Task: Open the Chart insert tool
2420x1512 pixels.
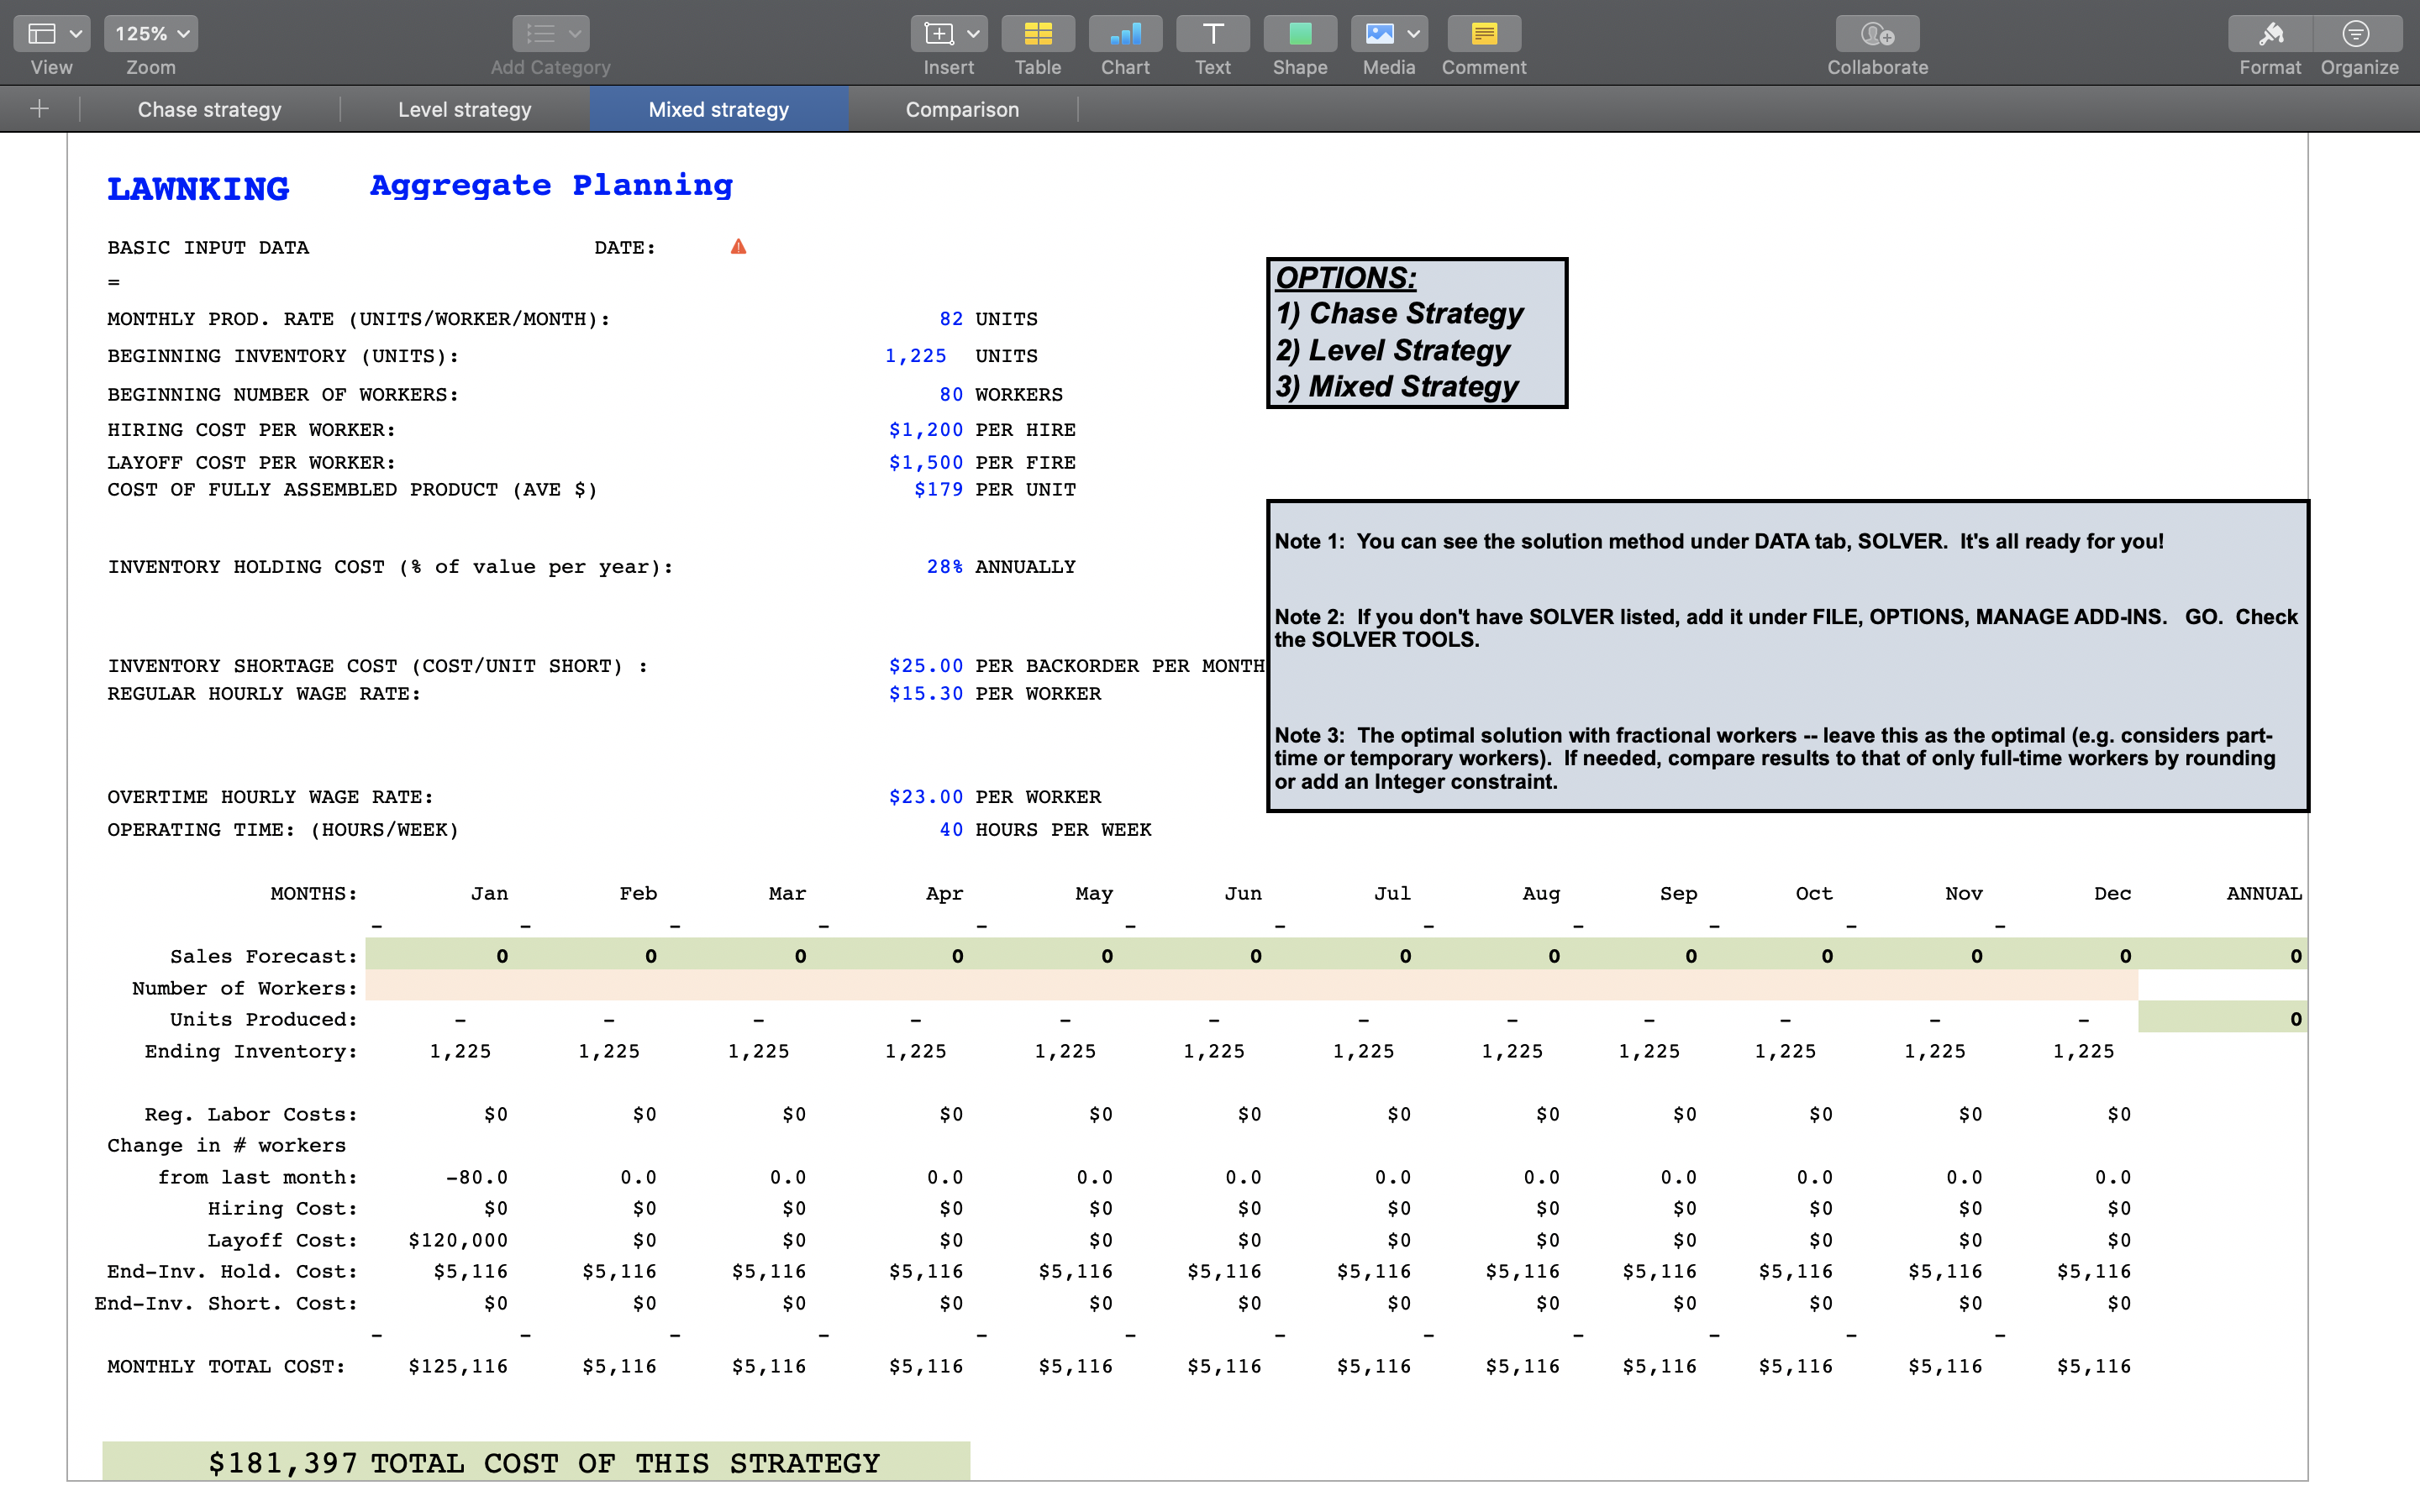Action: (x=1125, y=34)
